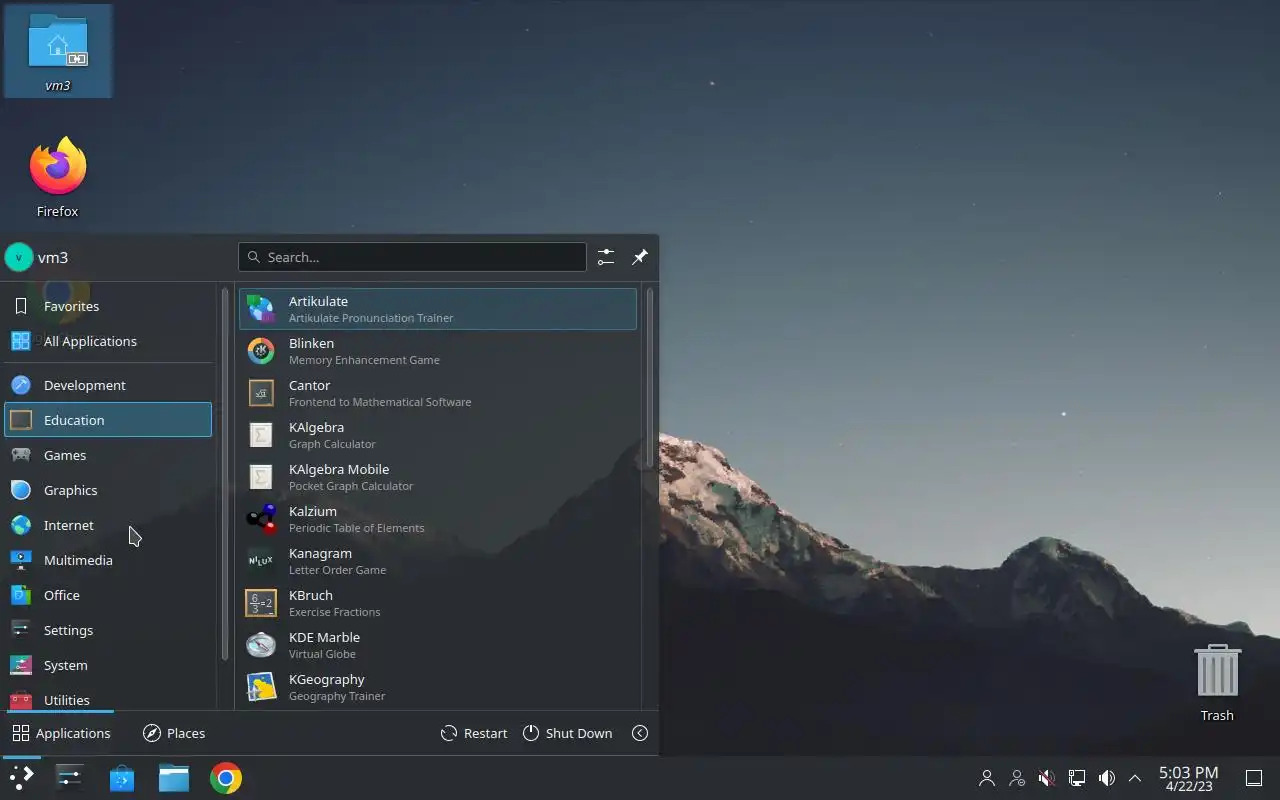Screen dimensions: 1280x800
Task: Click the muted audio tray icon
Action: pos(1047,778)
